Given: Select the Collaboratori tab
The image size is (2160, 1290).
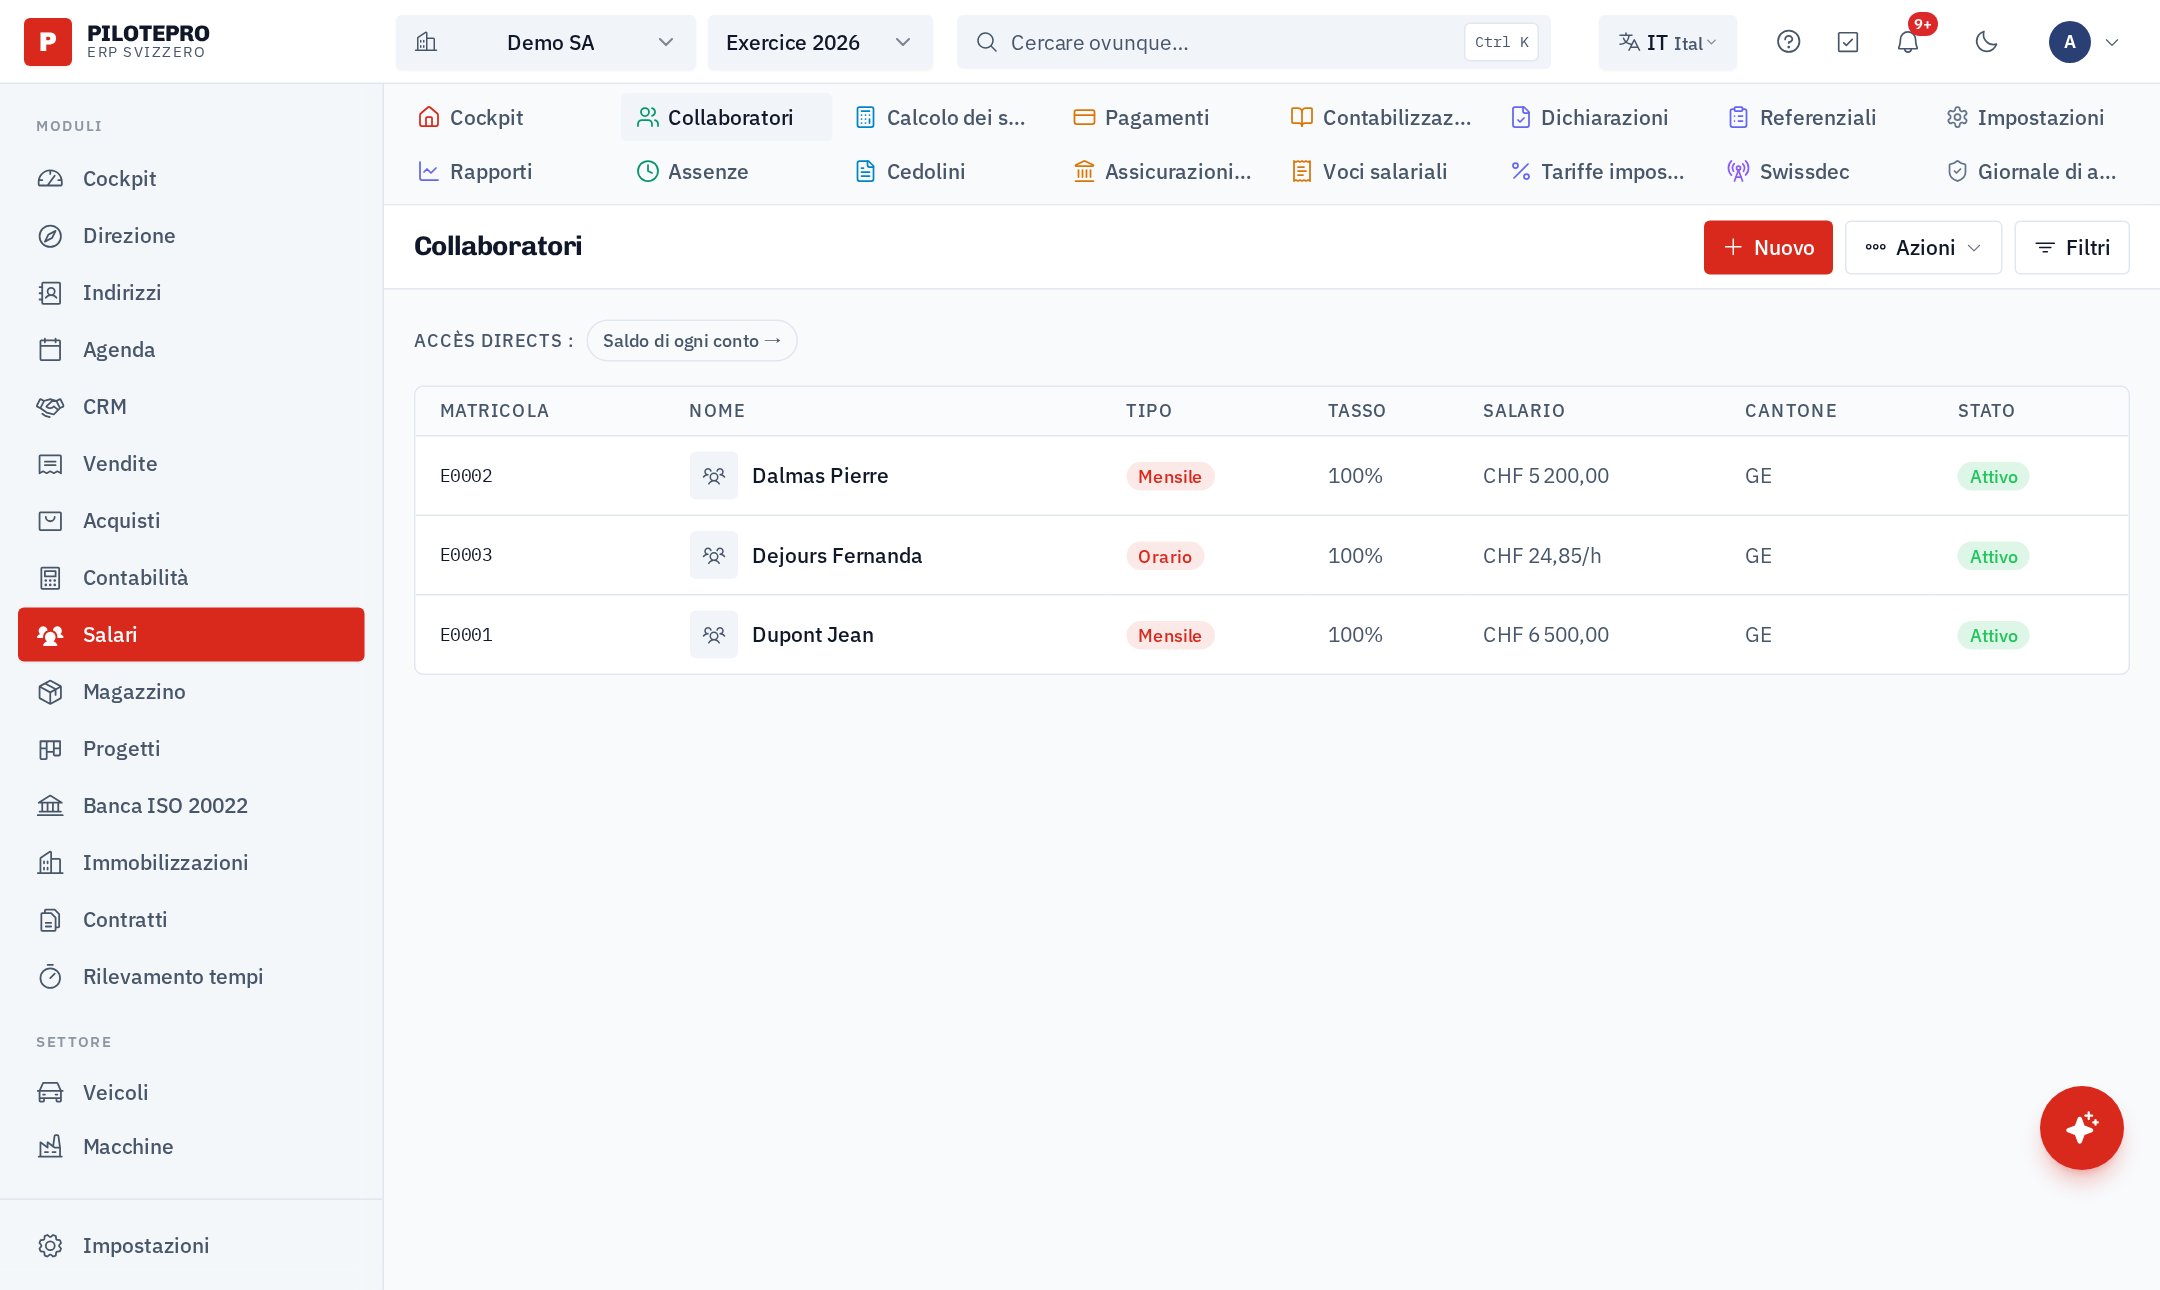Looking at the screenshot, I should [x=726, y=117].
